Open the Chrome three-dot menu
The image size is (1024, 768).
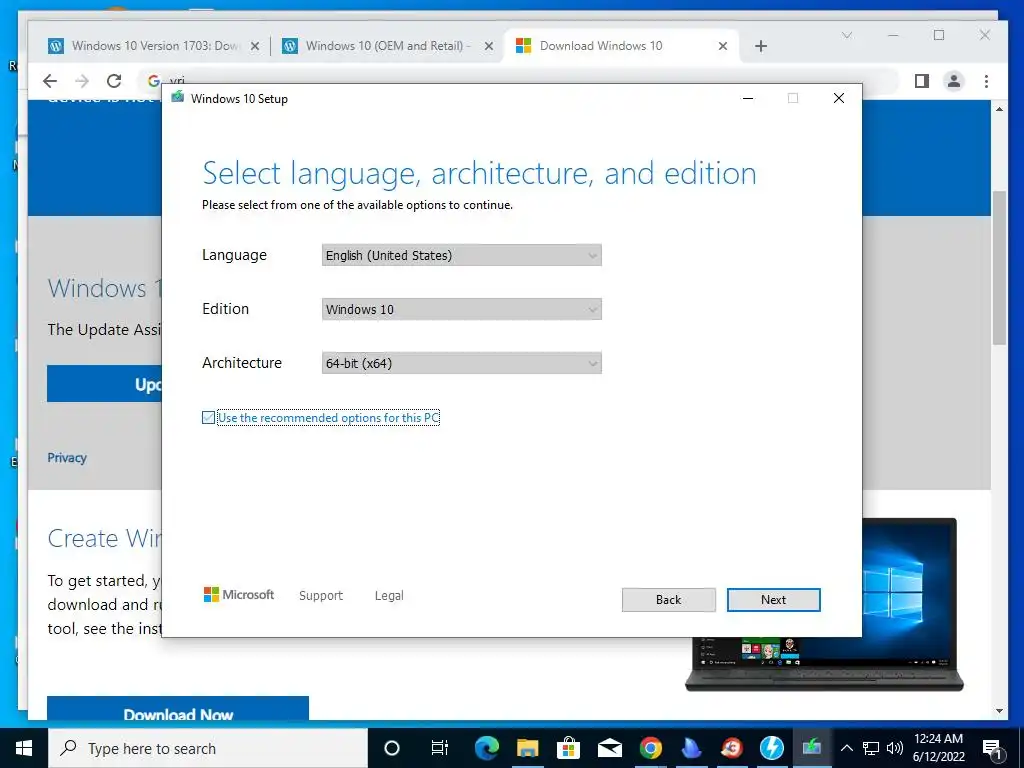coord(987,81)
